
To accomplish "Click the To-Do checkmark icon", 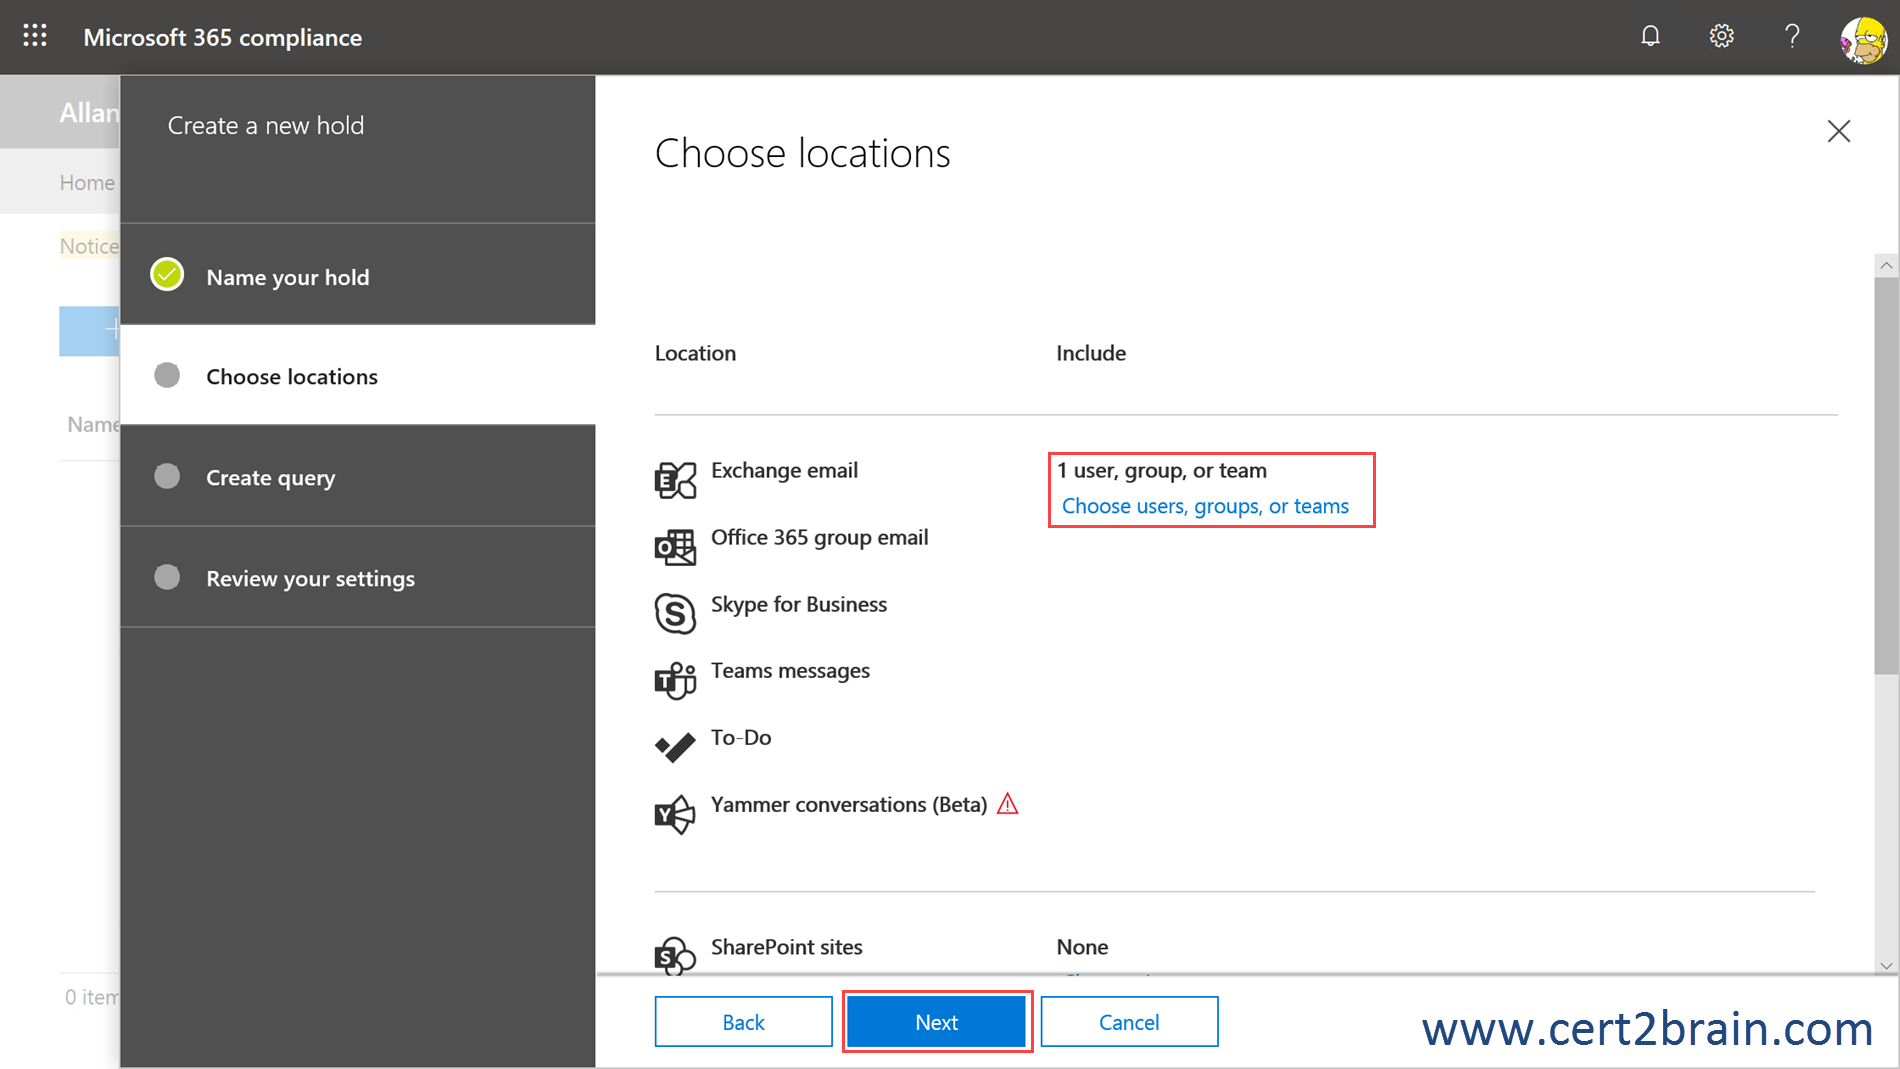I will [675, 747].
